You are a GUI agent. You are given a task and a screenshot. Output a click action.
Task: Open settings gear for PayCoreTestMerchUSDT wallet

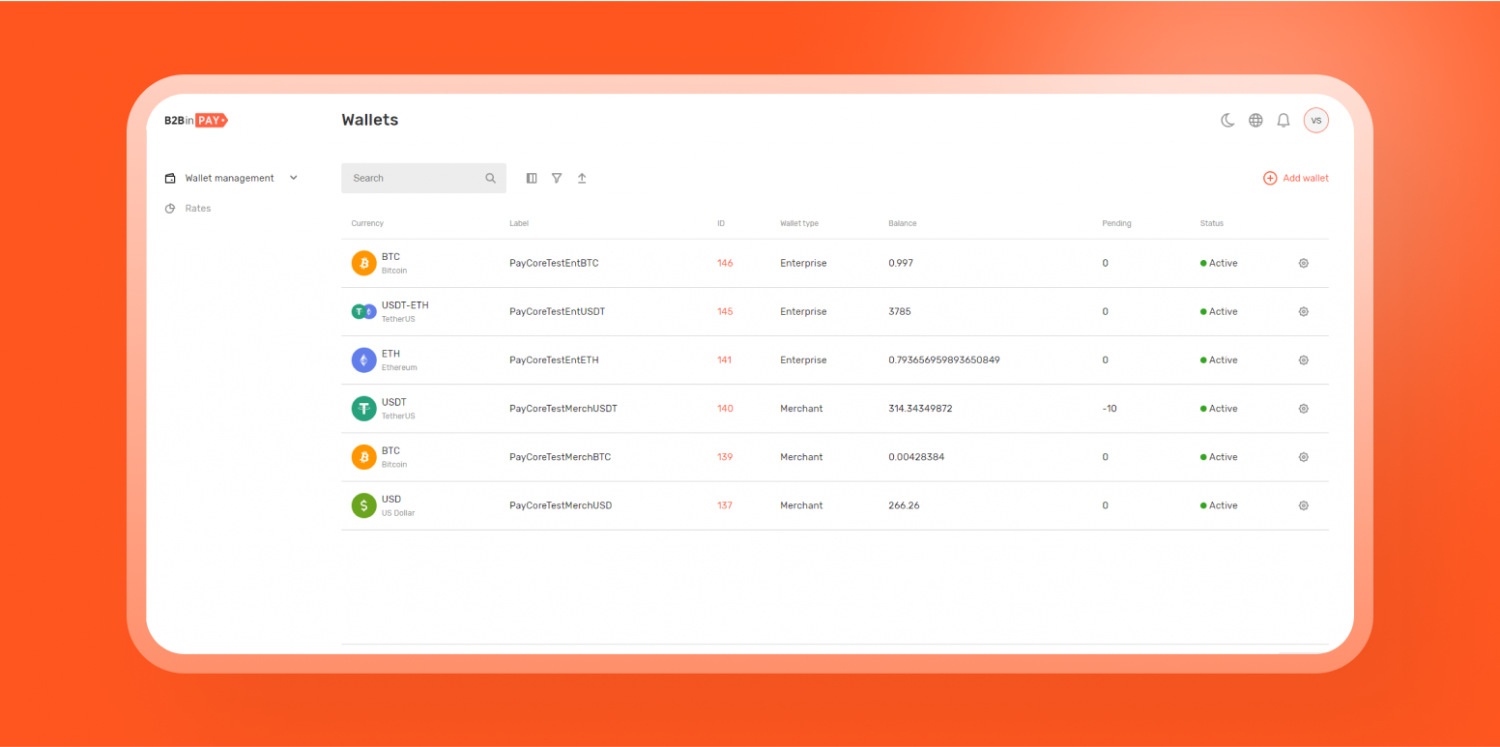(x=1303, y=408)
